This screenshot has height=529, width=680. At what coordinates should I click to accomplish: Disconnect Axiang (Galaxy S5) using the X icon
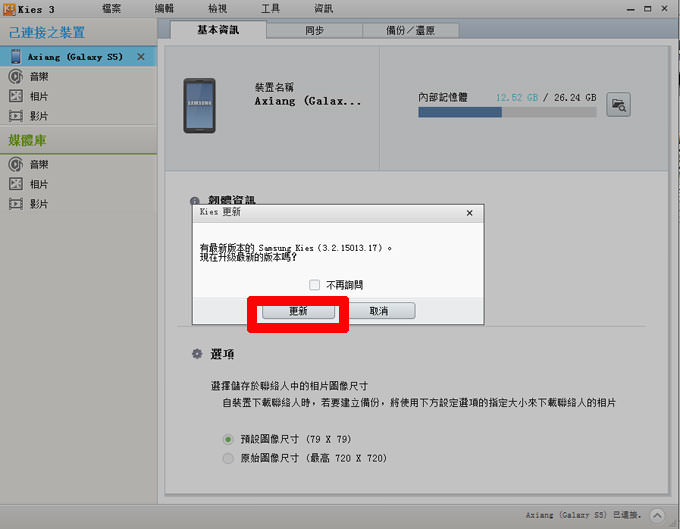coord(140,57)
